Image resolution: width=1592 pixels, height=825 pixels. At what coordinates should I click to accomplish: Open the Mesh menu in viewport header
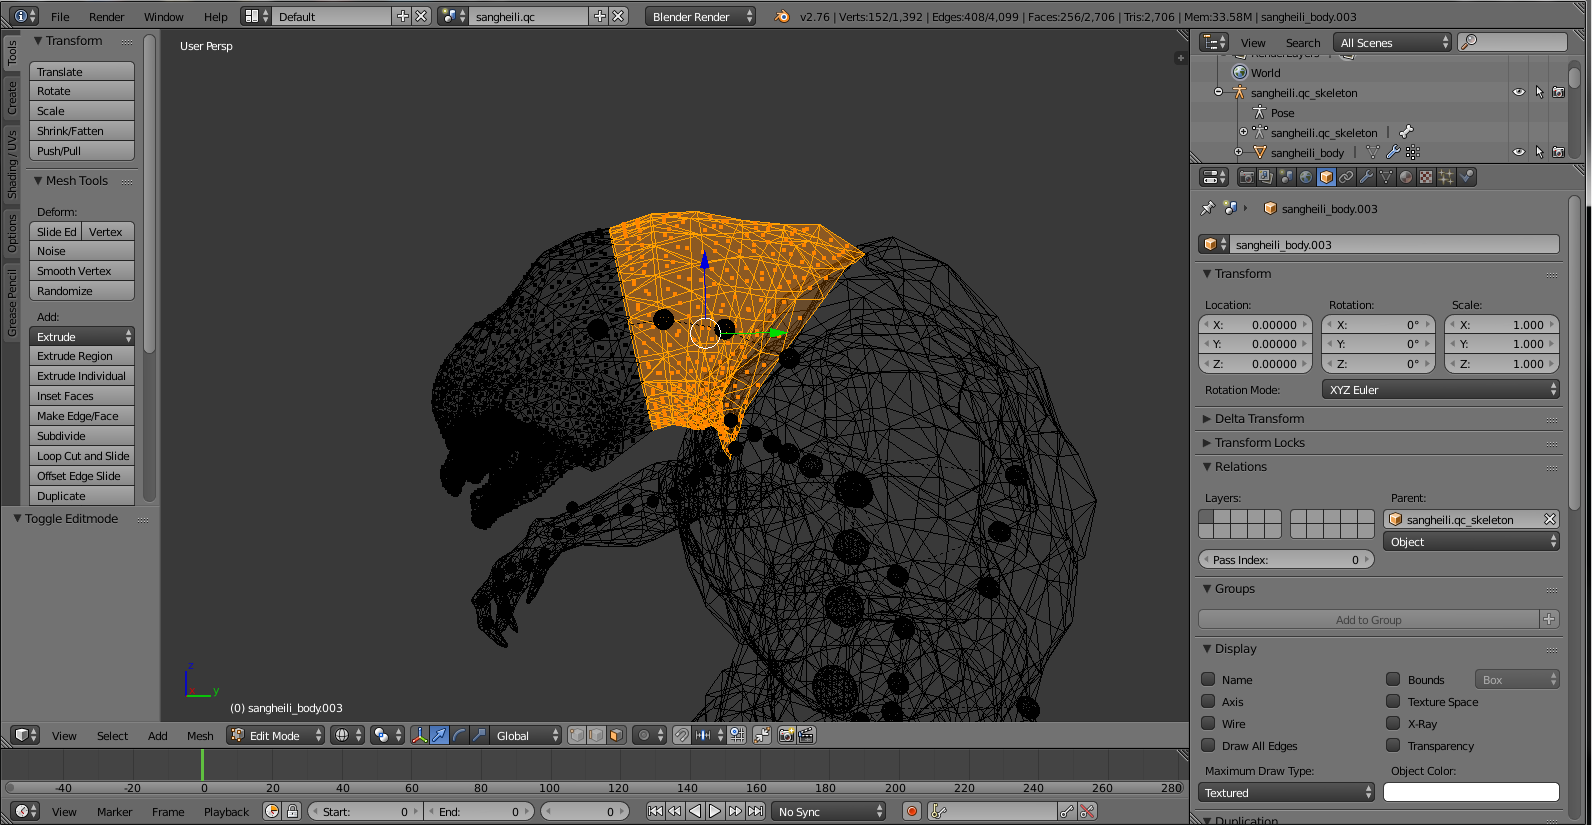pos(200,736)
